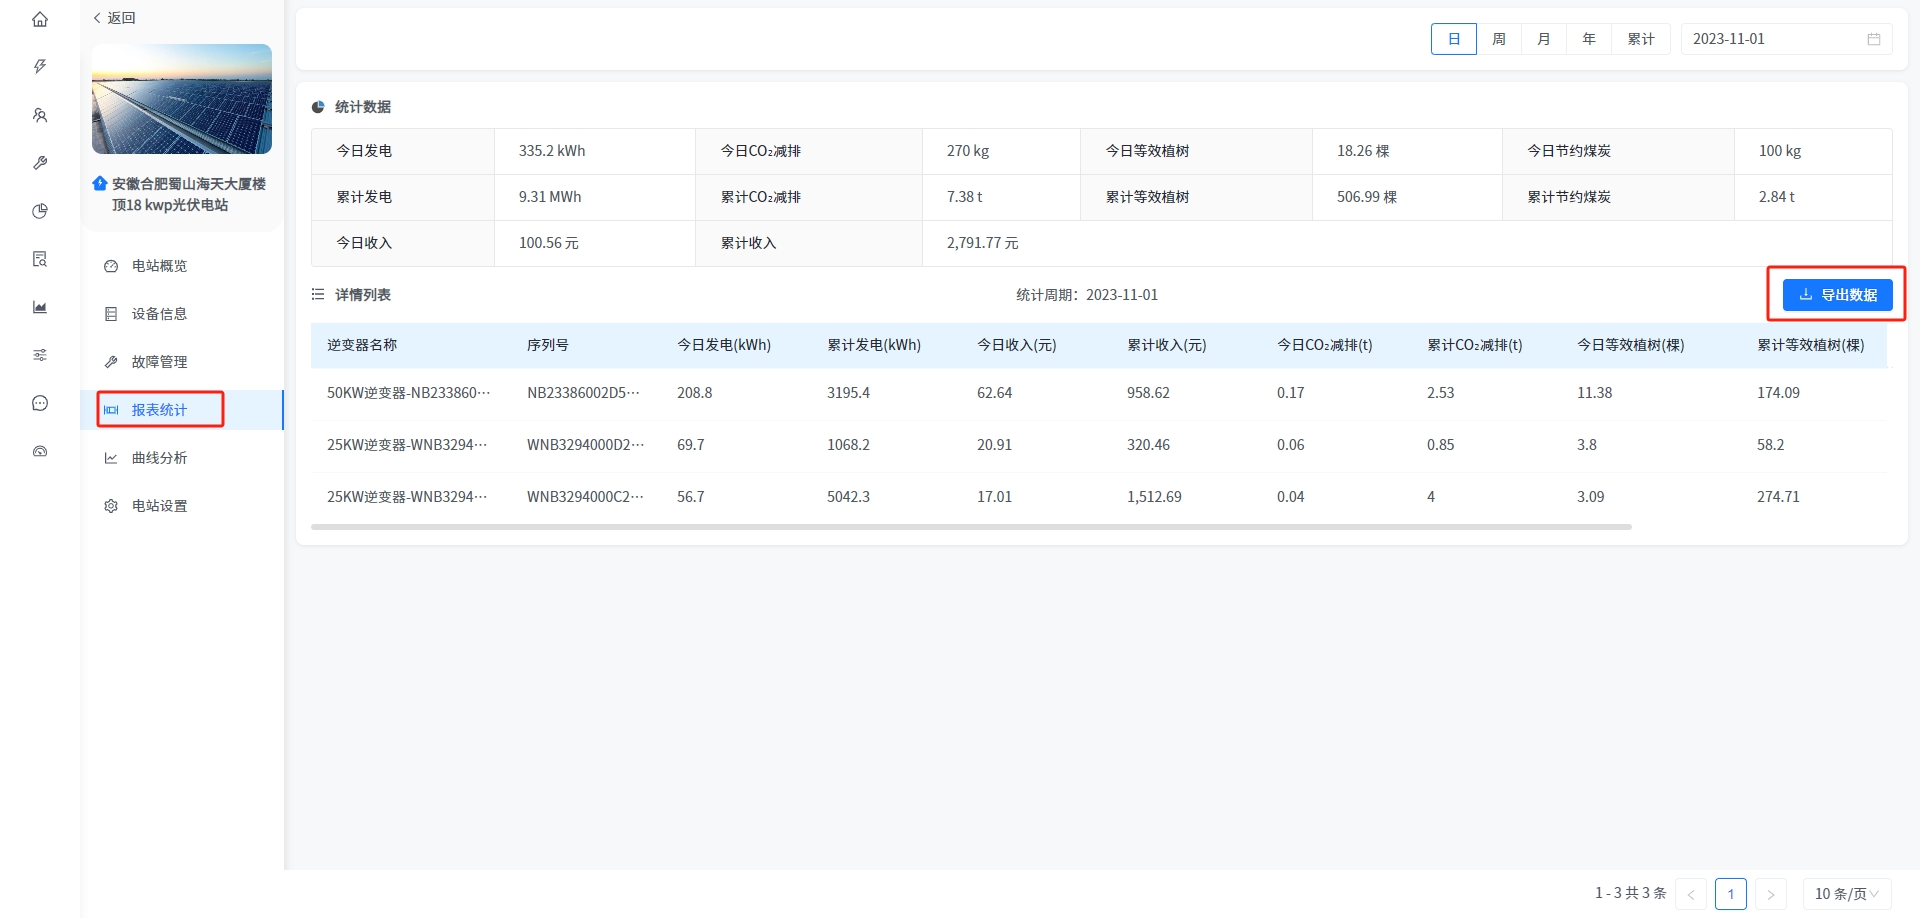Switch period to 月 (month)

click(1543, 39)
